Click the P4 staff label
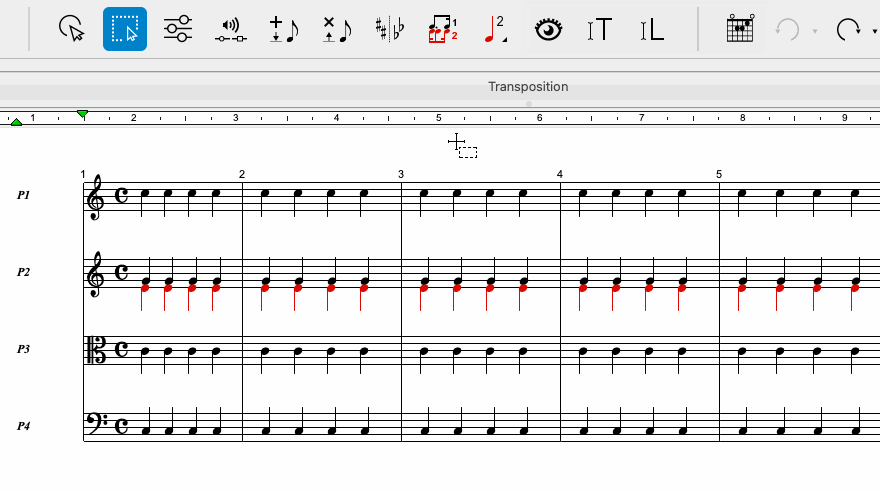This screenshot has height=492, width=880. click(x=23, y=426)
